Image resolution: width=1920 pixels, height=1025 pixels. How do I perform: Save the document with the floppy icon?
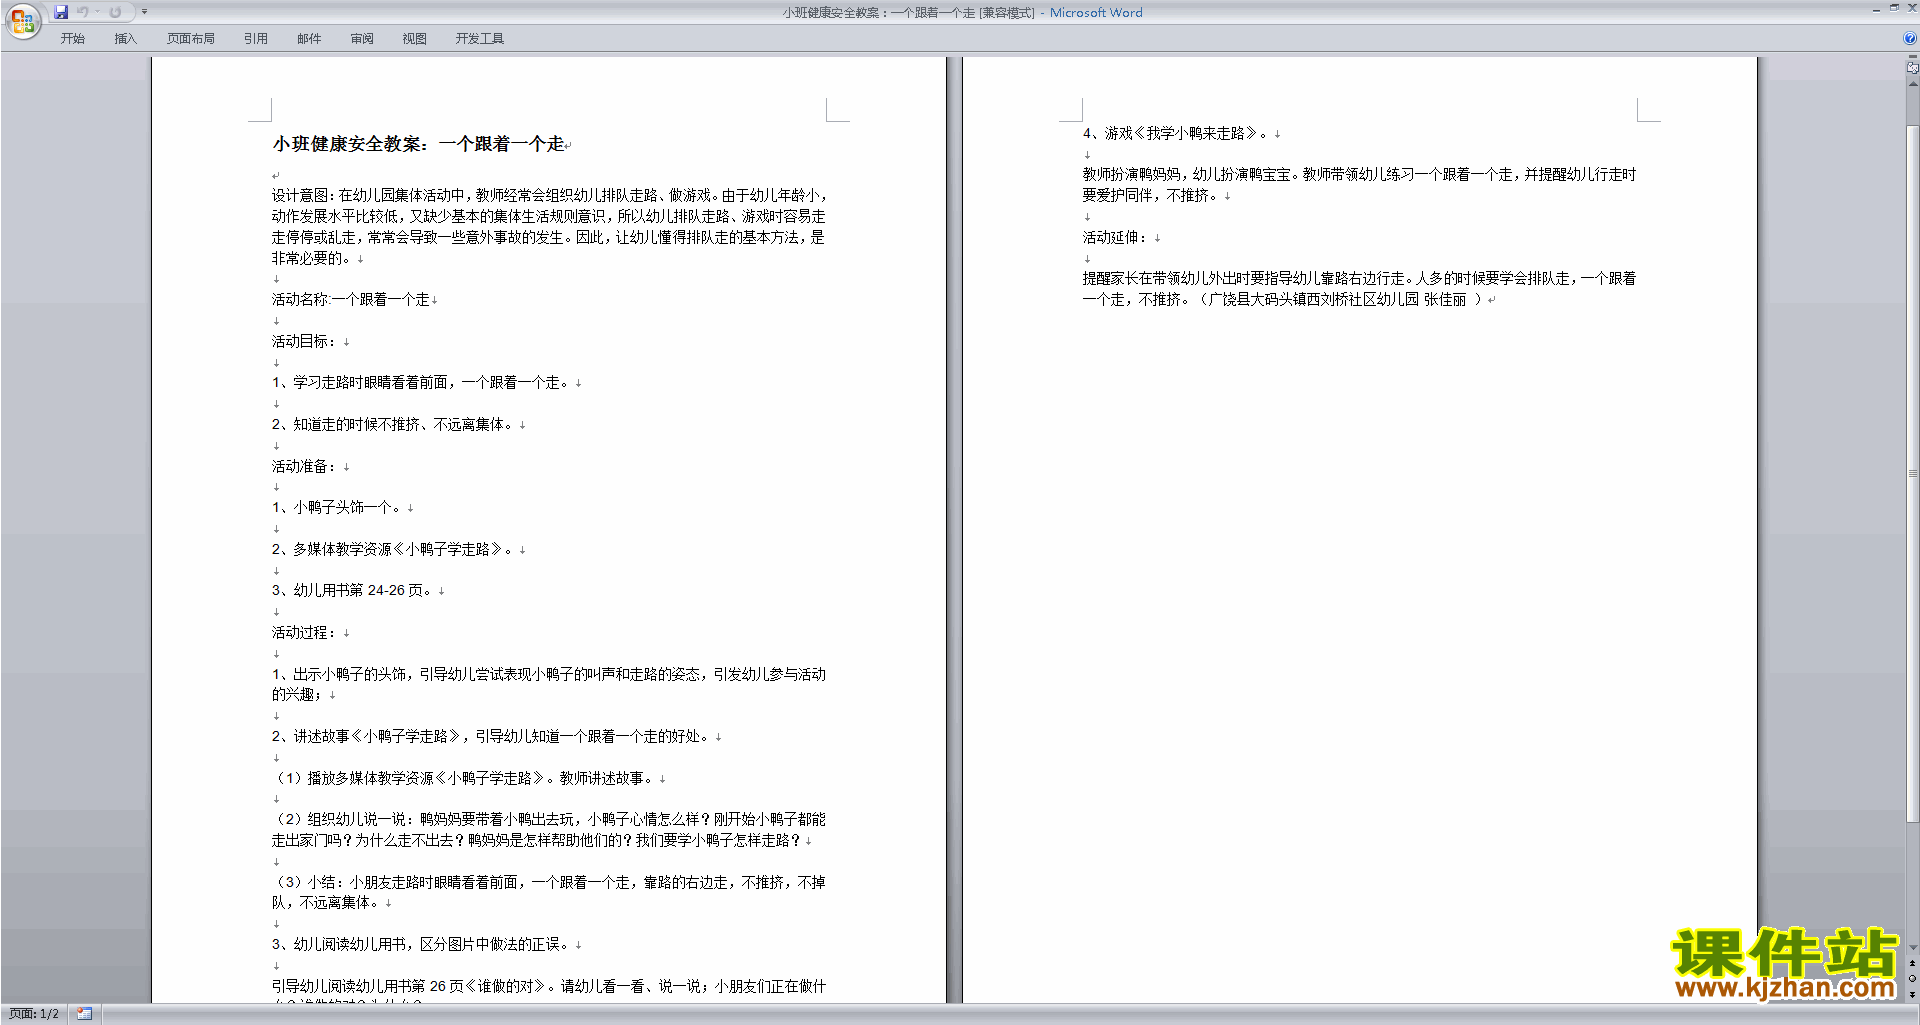[x=61, y=12]
